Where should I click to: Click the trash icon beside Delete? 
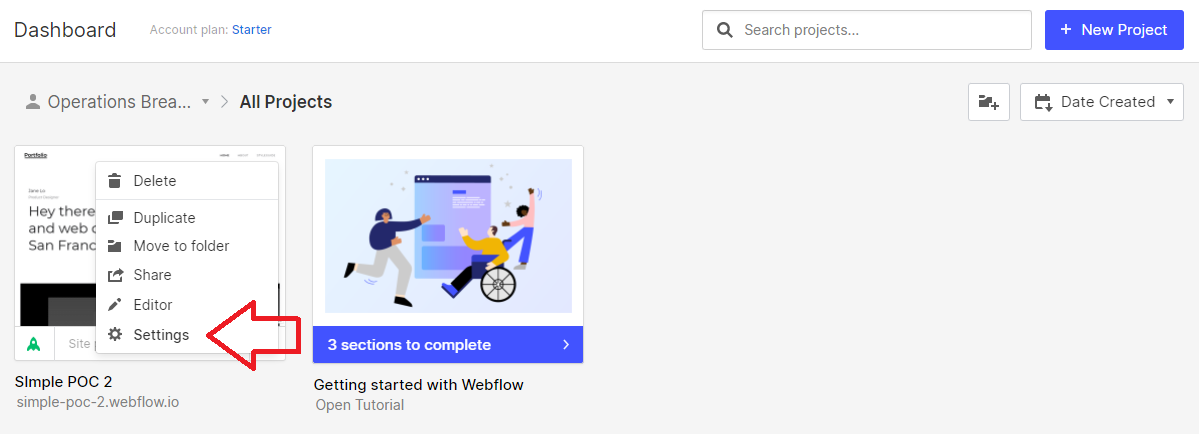tap(115, 181)
